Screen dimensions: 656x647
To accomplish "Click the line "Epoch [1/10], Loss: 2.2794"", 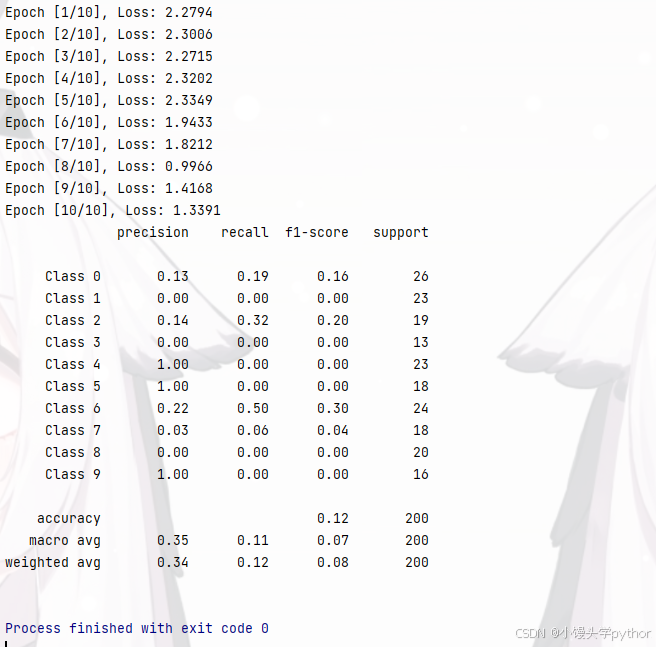I will coord(109,13).
